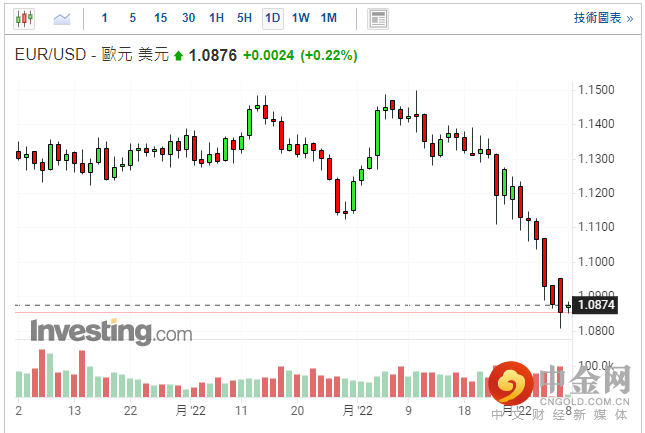Click the EUR/USD pair title
The width and height of the screenshot is (645, 433).
coord(55,55)
